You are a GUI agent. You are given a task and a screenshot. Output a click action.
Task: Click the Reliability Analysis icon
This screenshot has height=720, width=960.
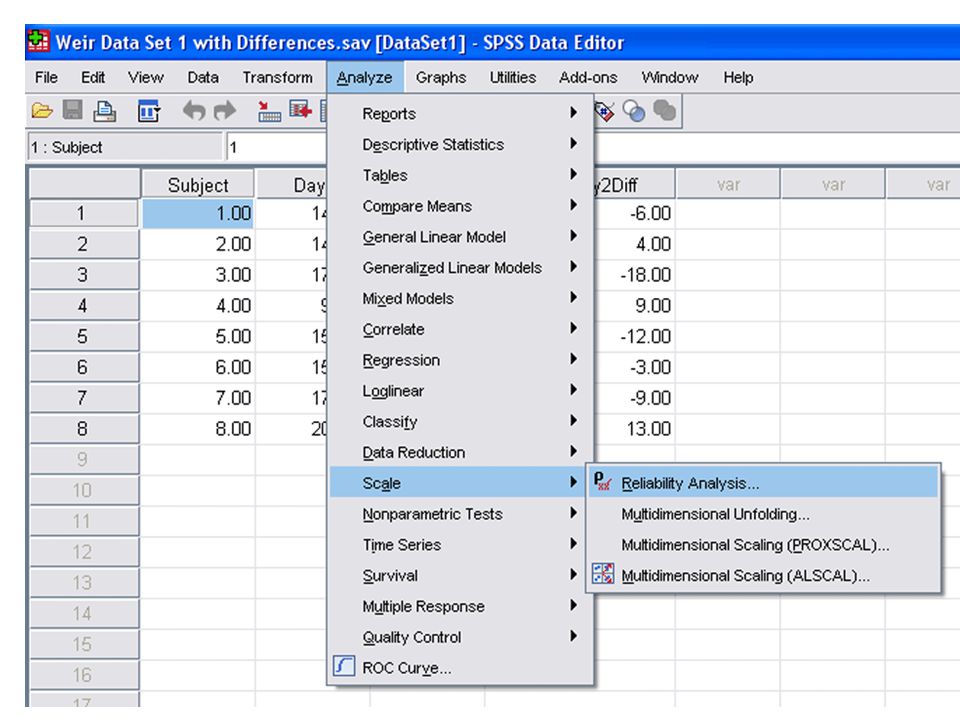[x=602, y=482]
